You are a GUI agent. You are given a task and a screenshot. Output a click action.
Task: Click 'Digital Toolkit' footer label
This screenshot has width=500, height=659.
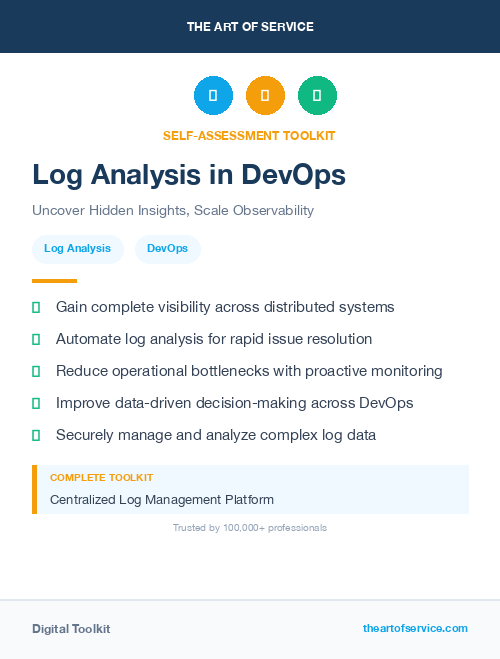(x=71, y=629)
